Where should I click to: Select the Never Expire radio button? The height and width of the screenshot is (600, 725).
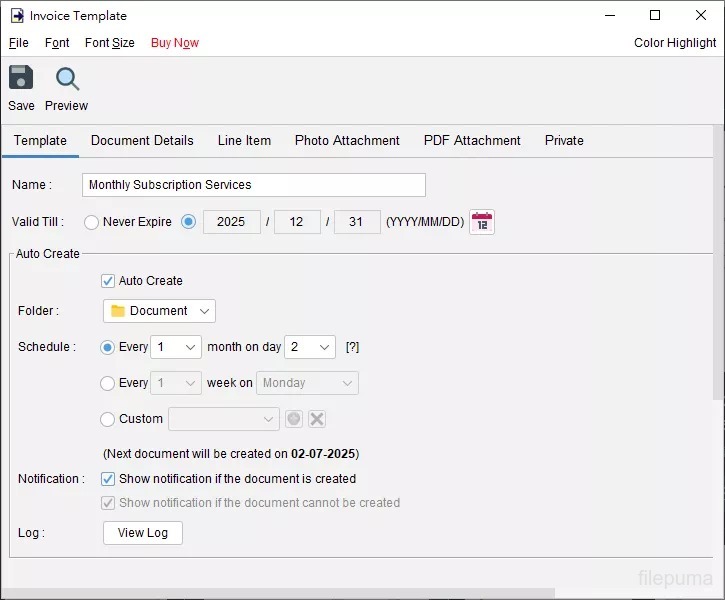[92, 222]
